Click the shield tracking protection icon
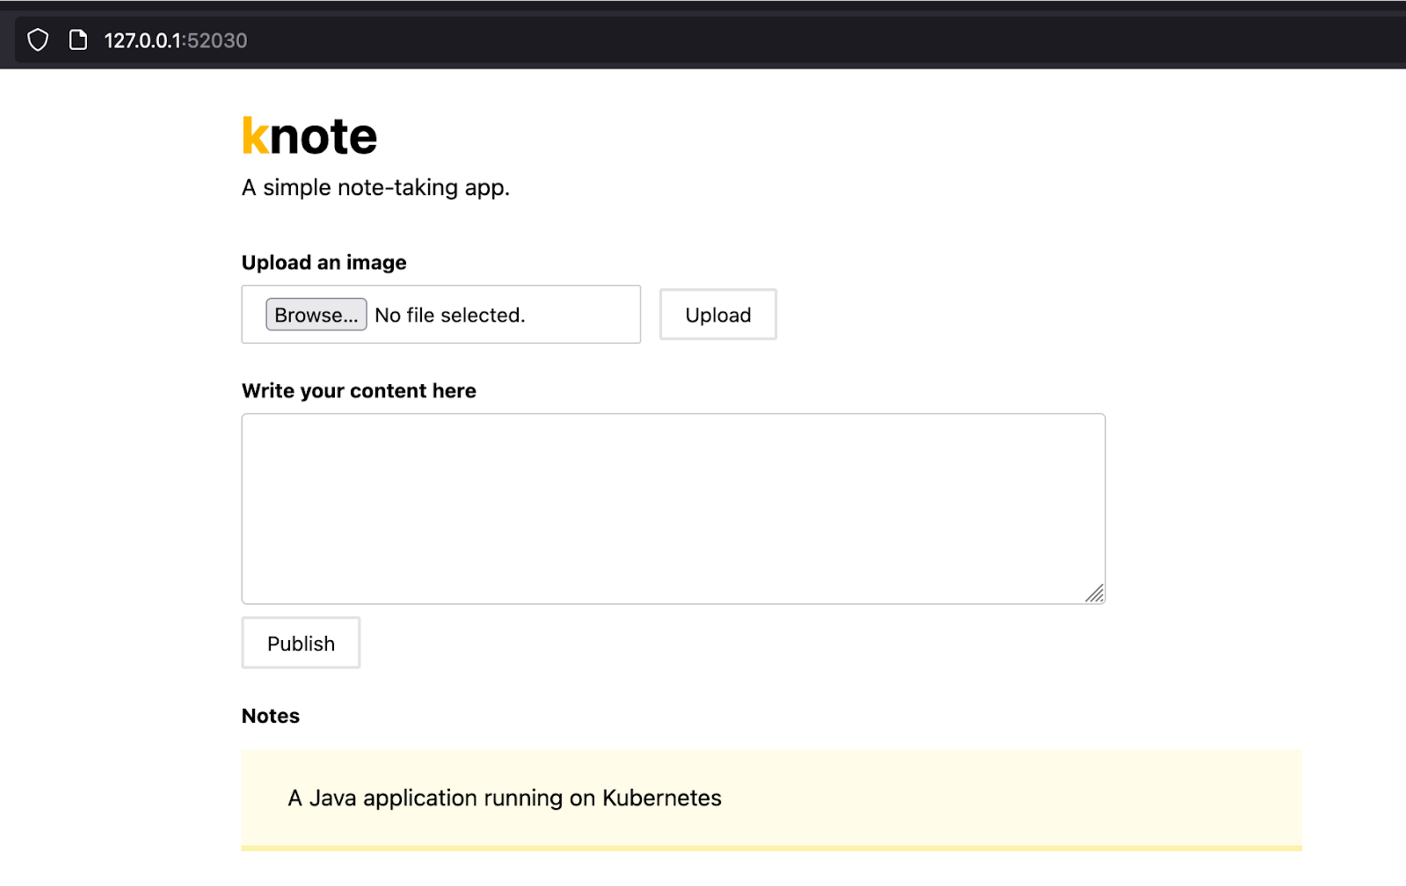Image resolution: width=1406 pixels, height=886 pixels. pyautogui.click(x=38, y=40)
